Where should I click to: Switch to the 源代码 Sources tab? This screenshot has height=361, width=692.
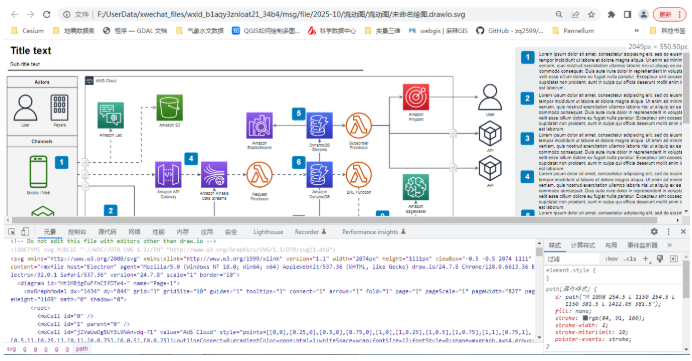[x=107, y=232]
